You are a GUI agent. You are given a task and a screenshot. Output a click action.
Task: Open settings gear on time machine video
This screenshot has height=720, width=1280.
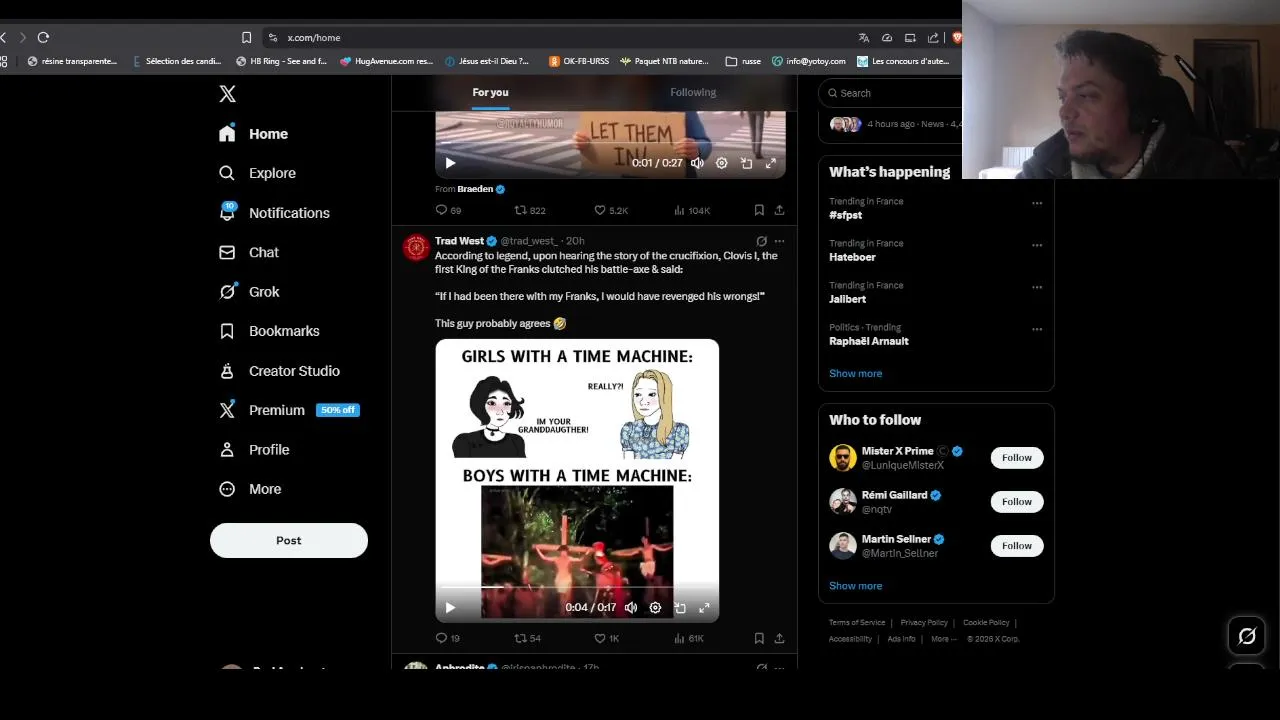pyautogui.click(x=655, y=607)
